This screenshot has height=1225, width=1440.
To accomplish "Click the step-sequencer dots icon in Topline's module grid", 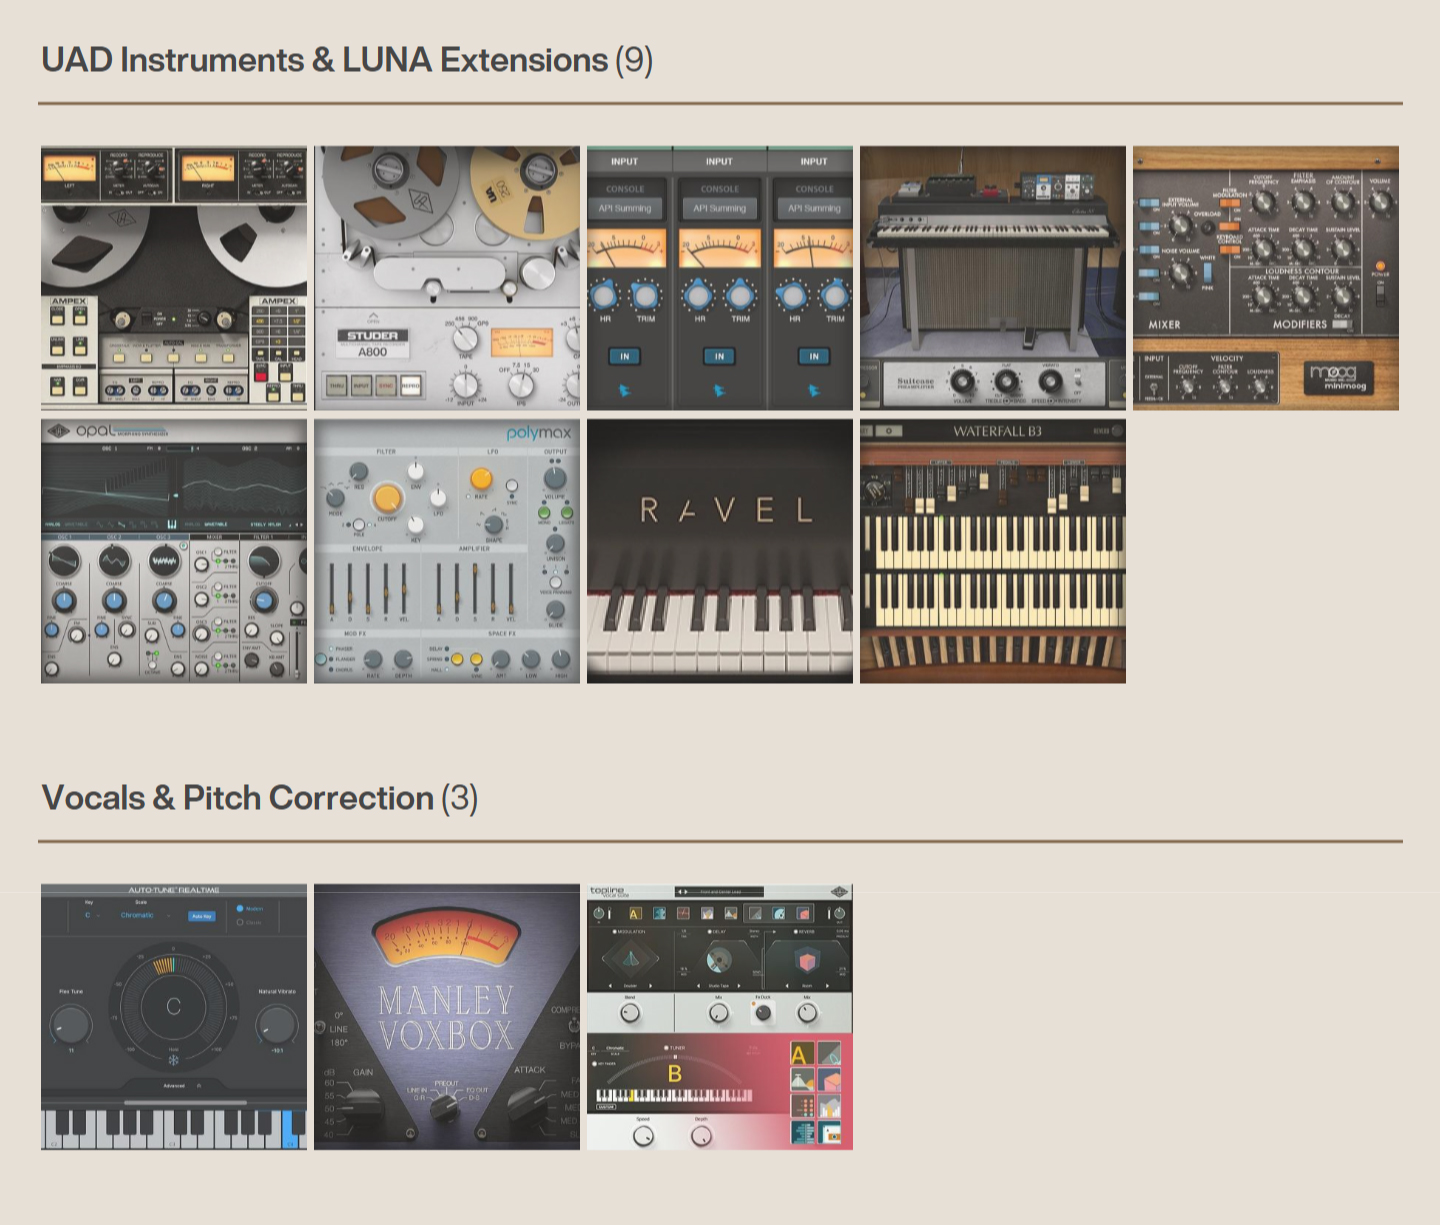I will pyautogui.click(x=802, y=1105).
